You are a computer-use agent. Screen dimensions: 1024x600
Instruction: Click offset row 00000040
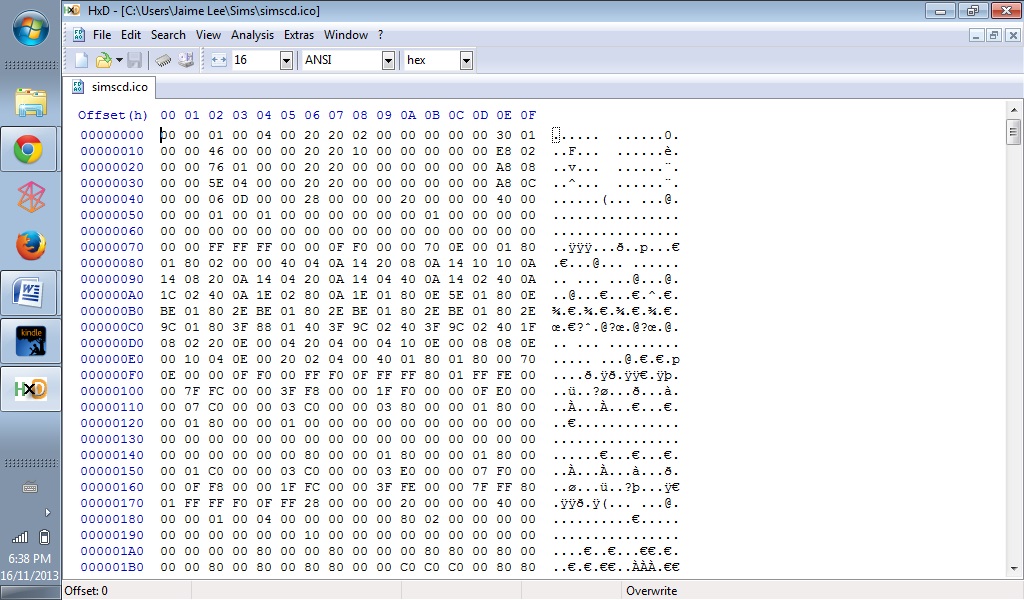[x=112, y=199]
